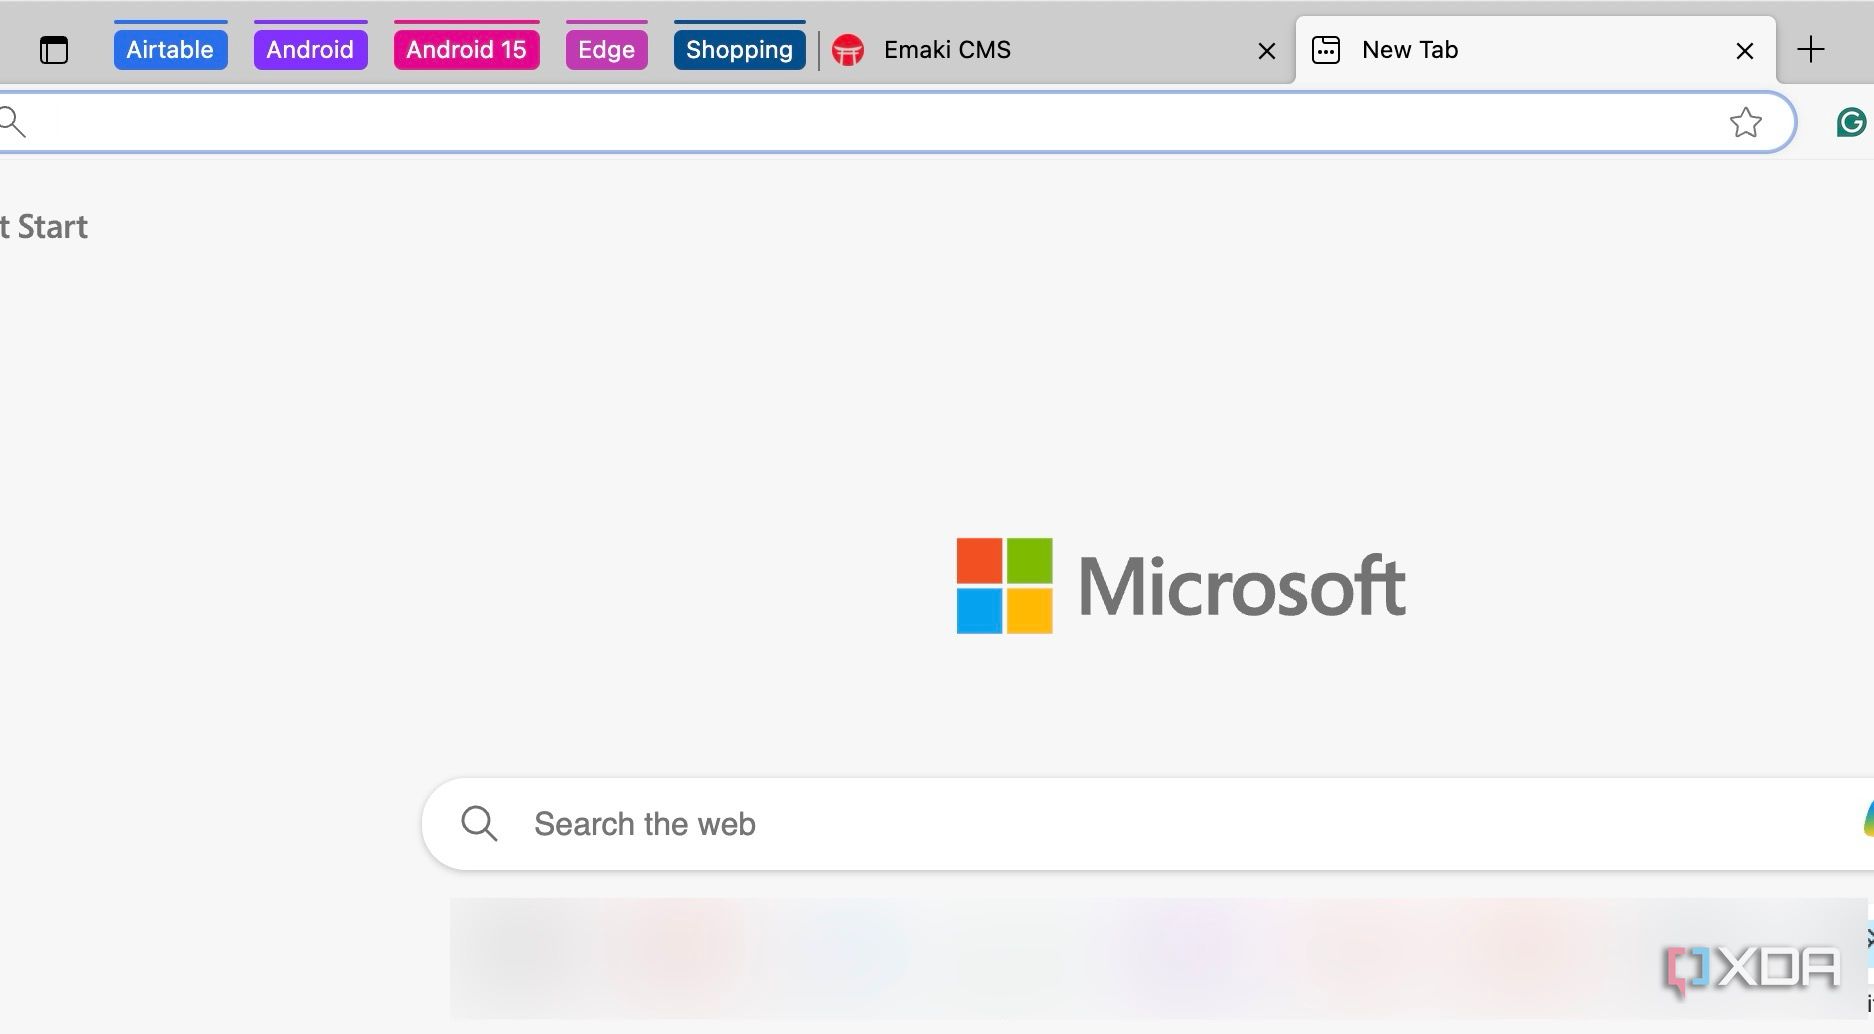Expand the Shopping tab group

[x=739, y=49]
